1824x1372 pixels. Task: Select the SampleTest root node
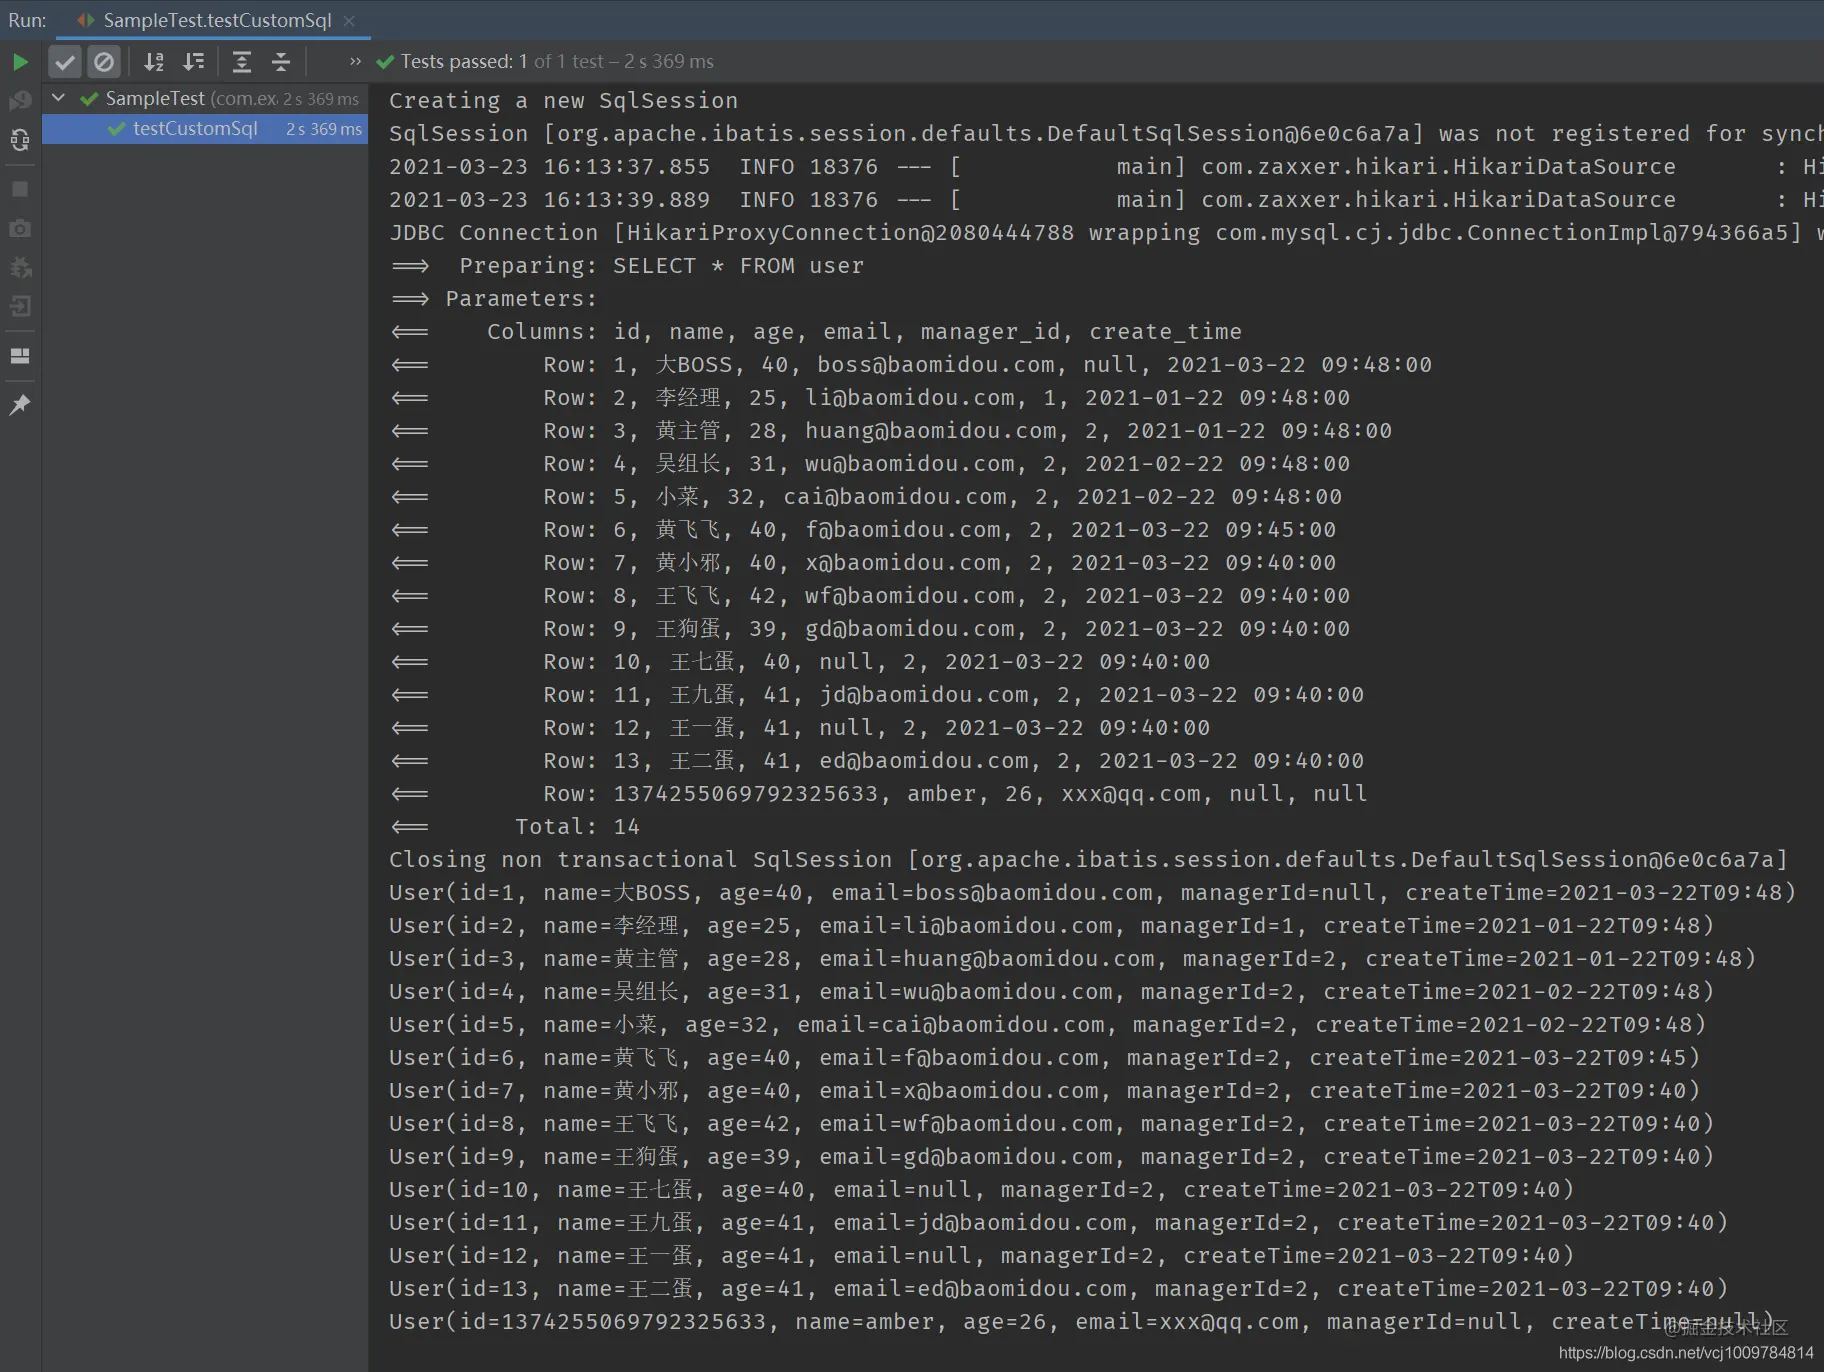click(205, 98)
